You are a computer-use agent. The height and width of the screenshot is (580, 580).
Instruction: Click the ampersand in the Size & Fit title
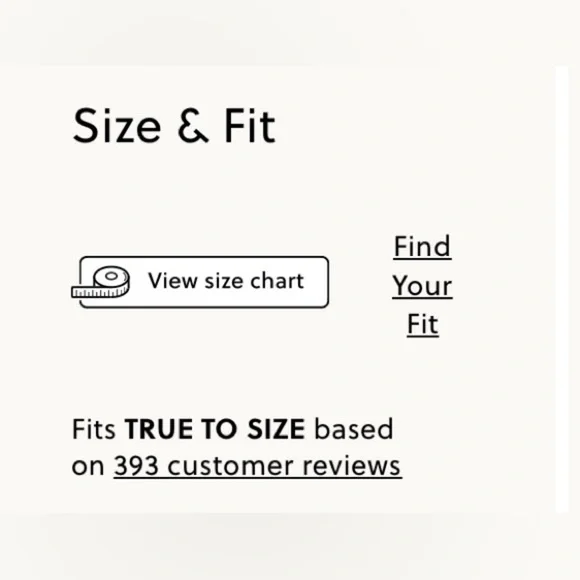tap(193, 125)
